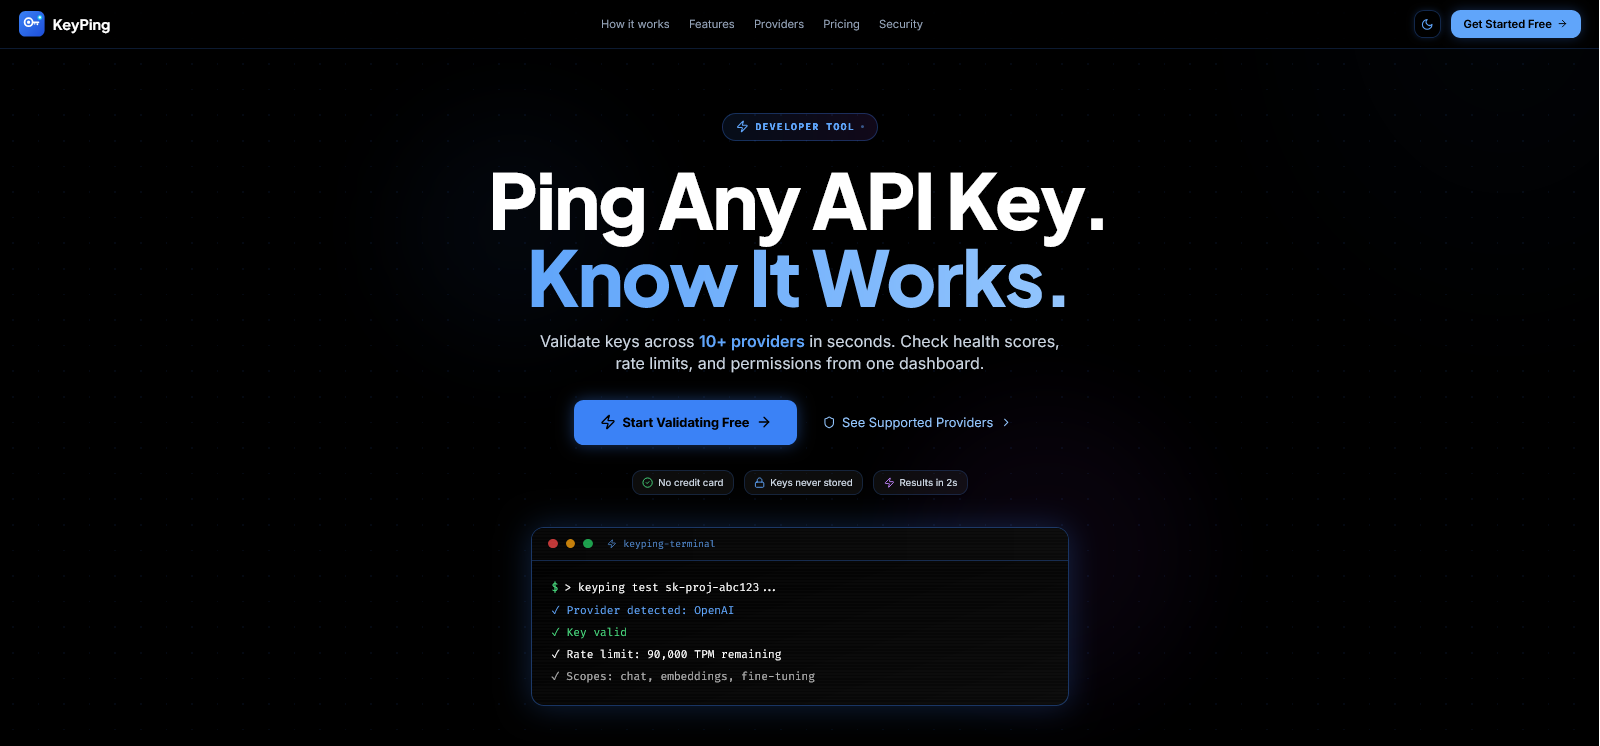The image size is (1600, 746).
Task: Click the Get Started Free button
Action: [x=1516, y=24]
